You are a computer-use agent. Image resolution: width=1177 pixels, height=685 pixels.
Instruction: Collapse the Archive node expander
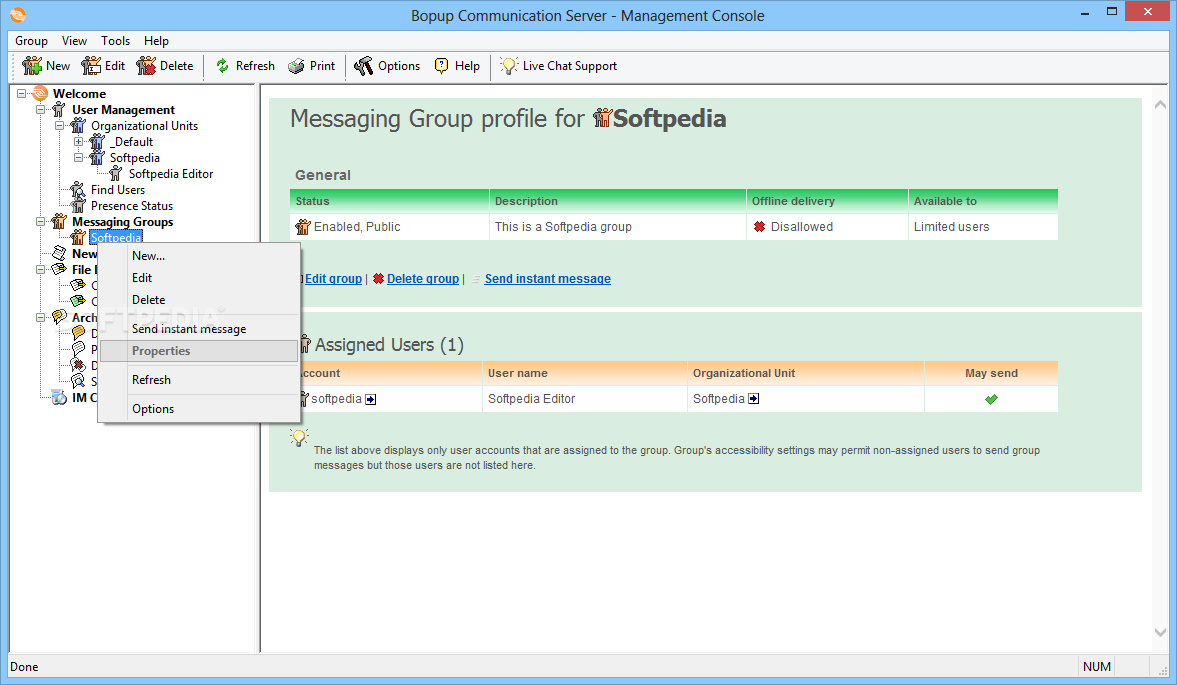tap(41, 317)
